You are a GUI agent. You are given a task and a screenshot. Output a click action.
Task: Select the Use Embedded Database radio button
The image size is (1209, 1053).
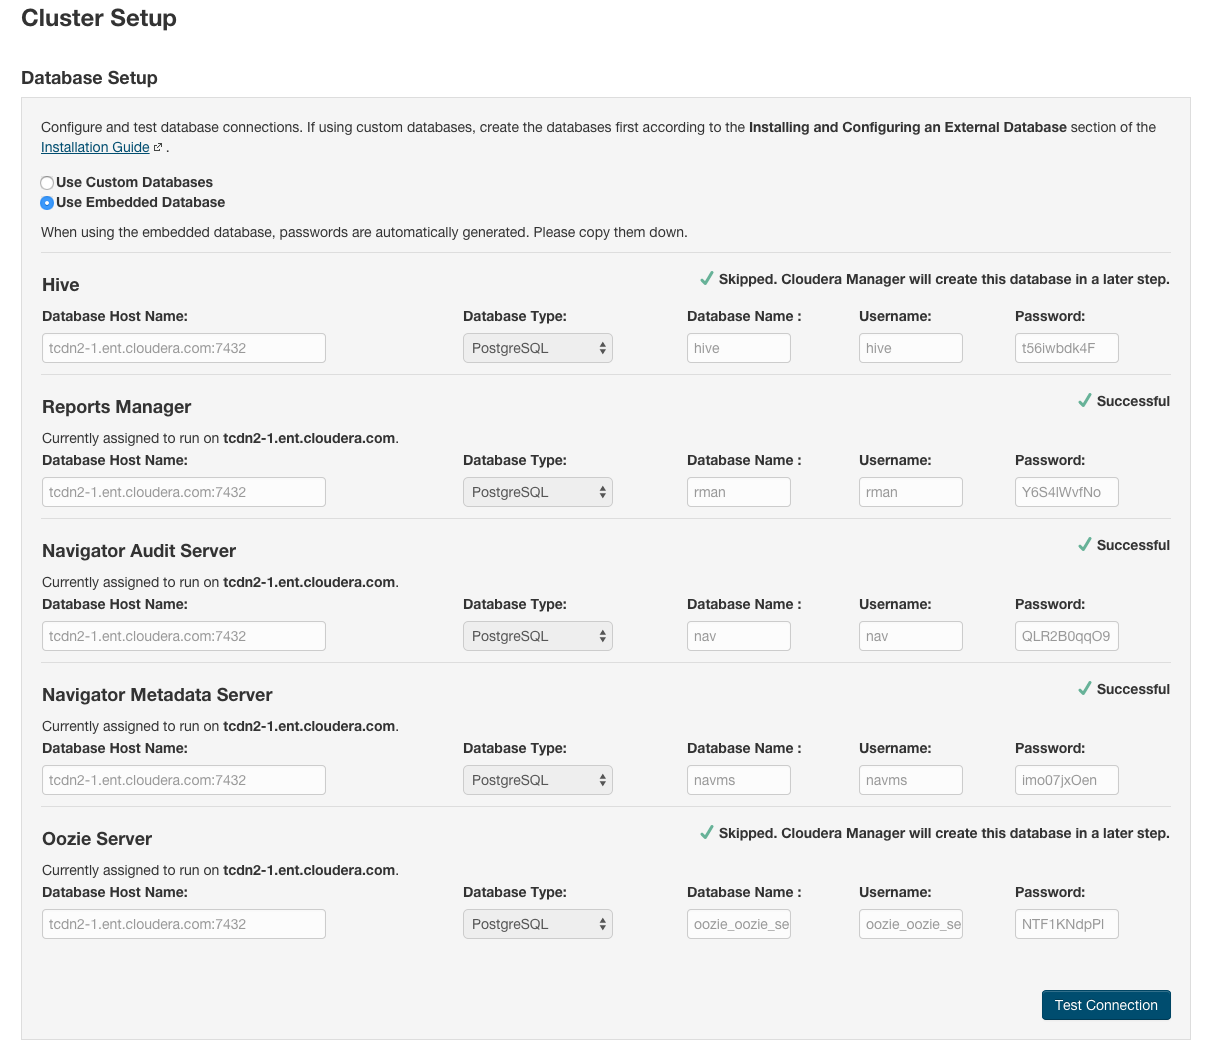tap(47, 203)
